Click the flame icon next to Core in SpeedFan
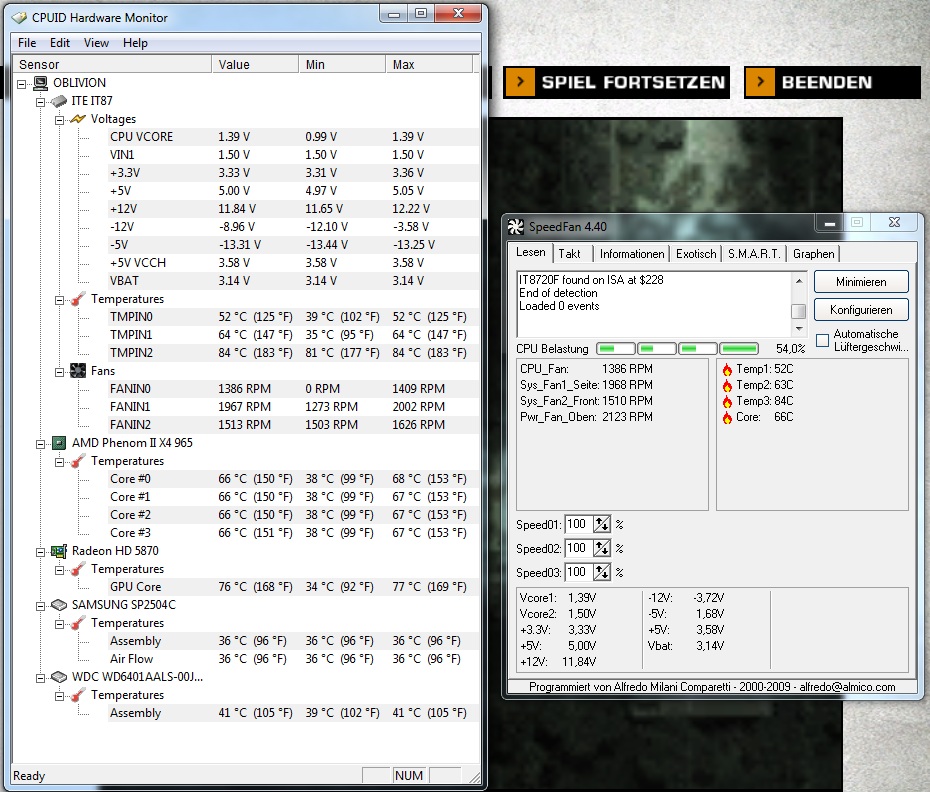The width and height of the screenshot is (930, 792). tap(727, 418)
